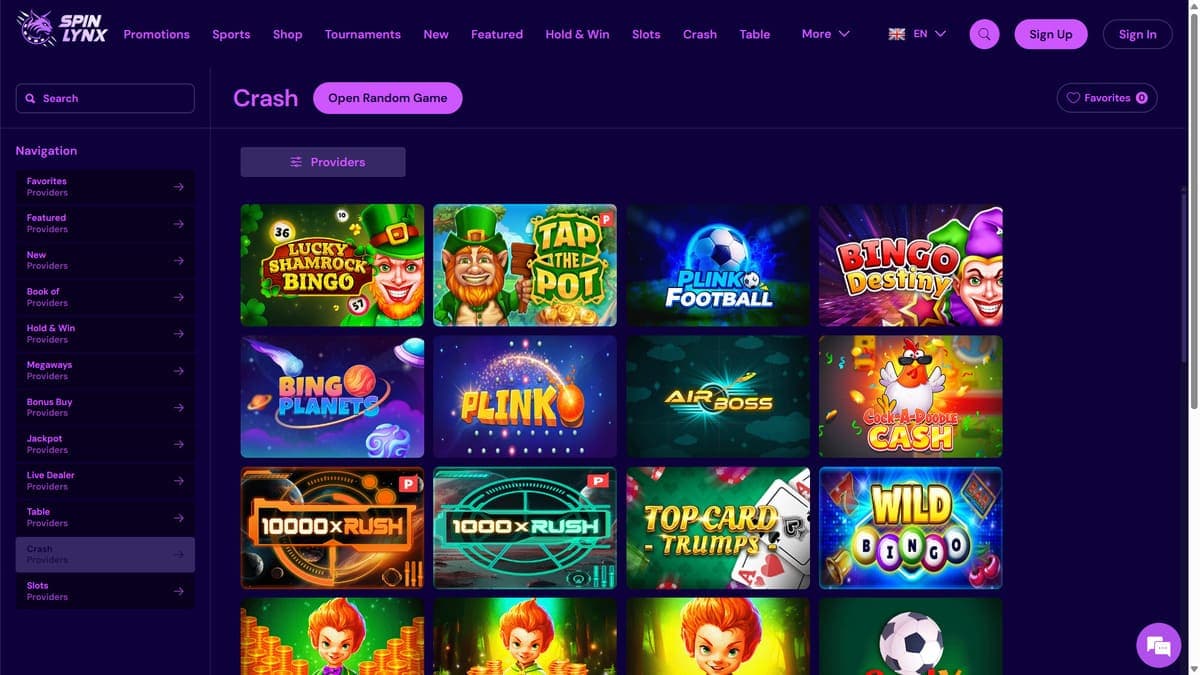The image size is (1200, 675).
Task: Open Top Card Trumps game
Action: 718,528
